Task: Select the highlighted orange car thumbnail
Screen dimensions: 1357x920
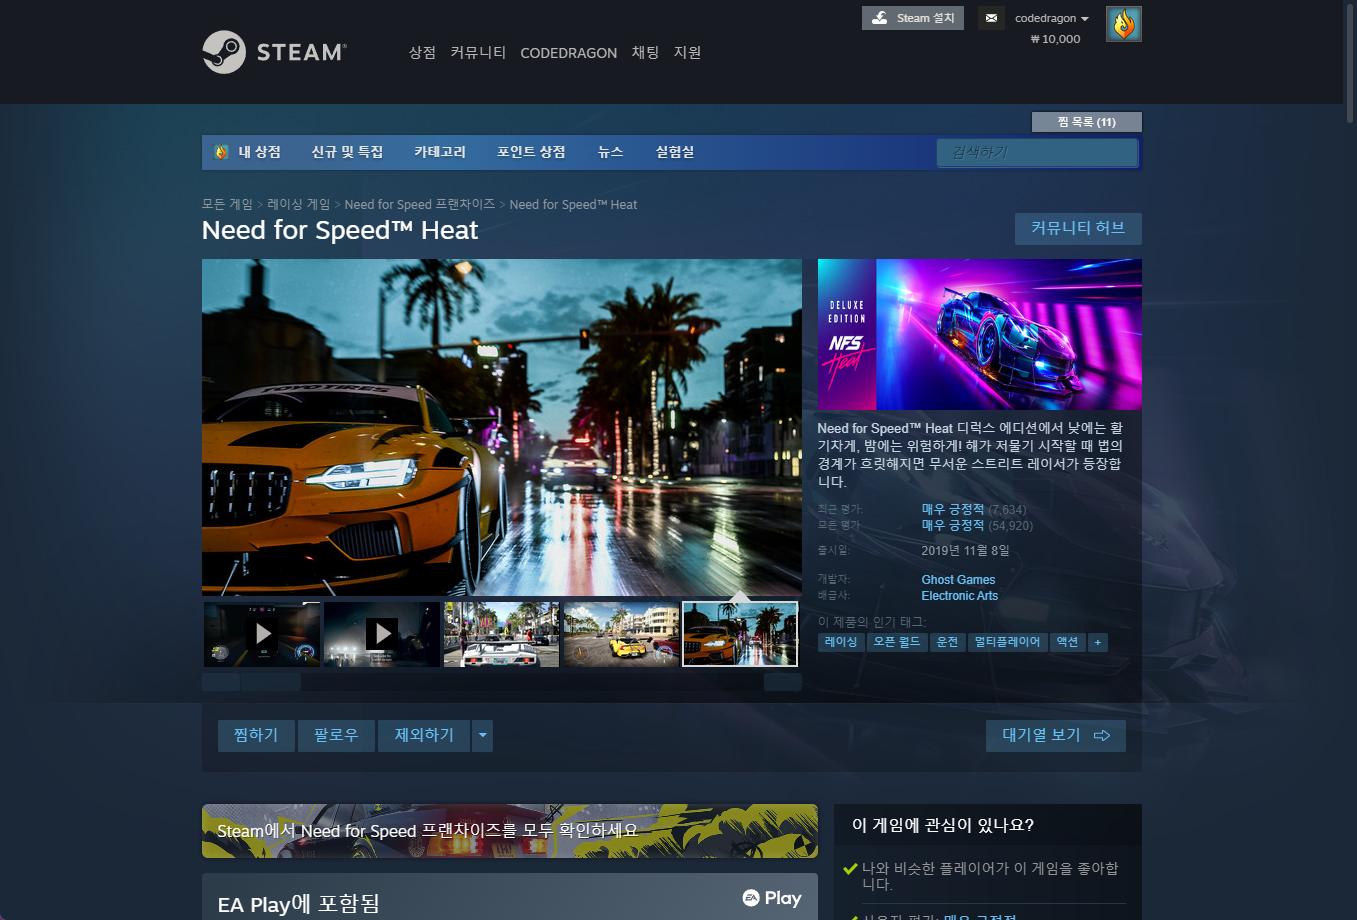Action: [x=740, y=634]
